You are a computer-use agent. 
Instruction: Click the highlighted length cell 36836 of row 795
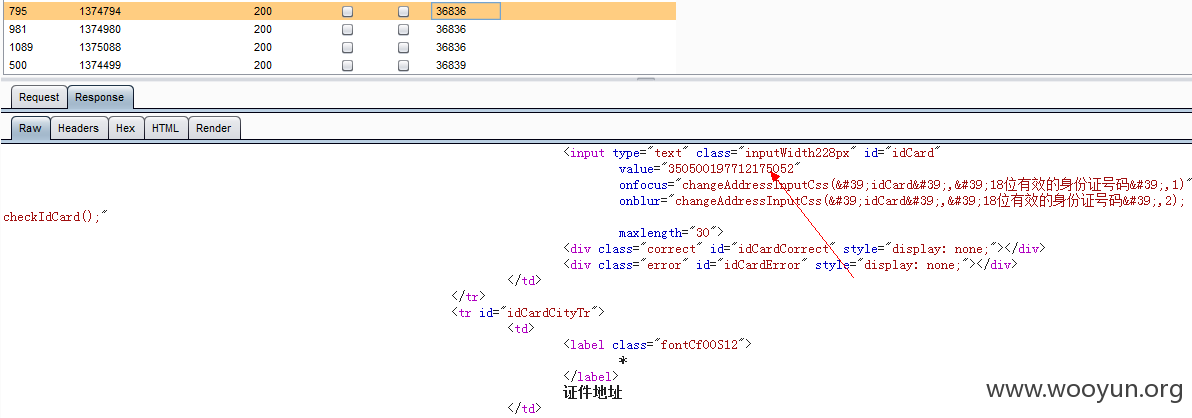tap(465, 11)
